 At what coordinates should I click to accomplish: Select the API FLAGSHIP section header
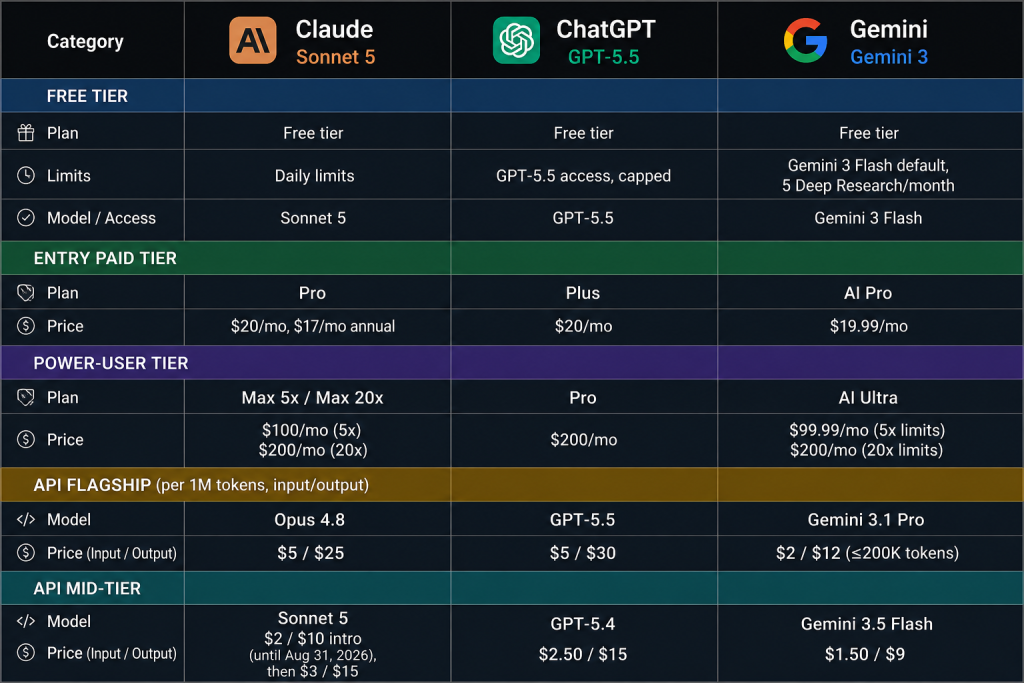click(x=512, y=484)
